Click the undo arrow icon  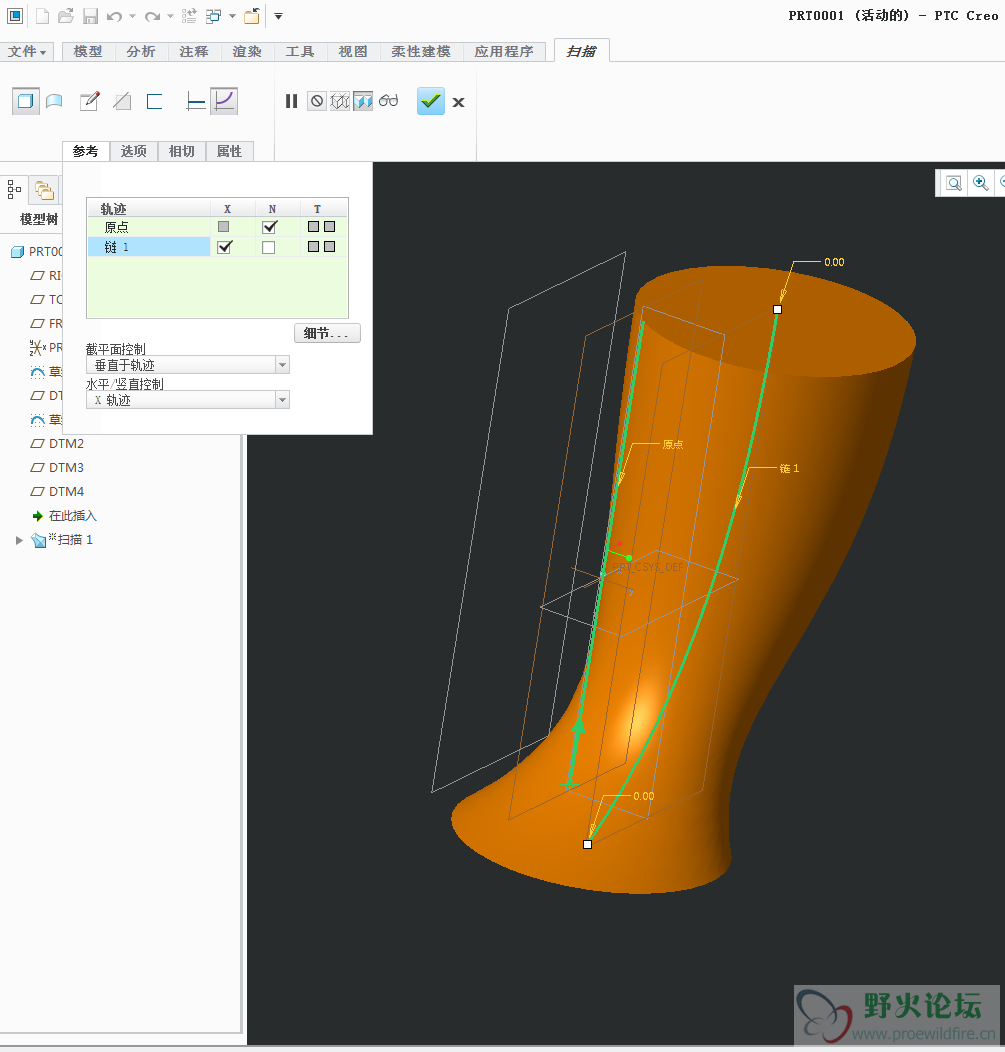click(115, 16)
